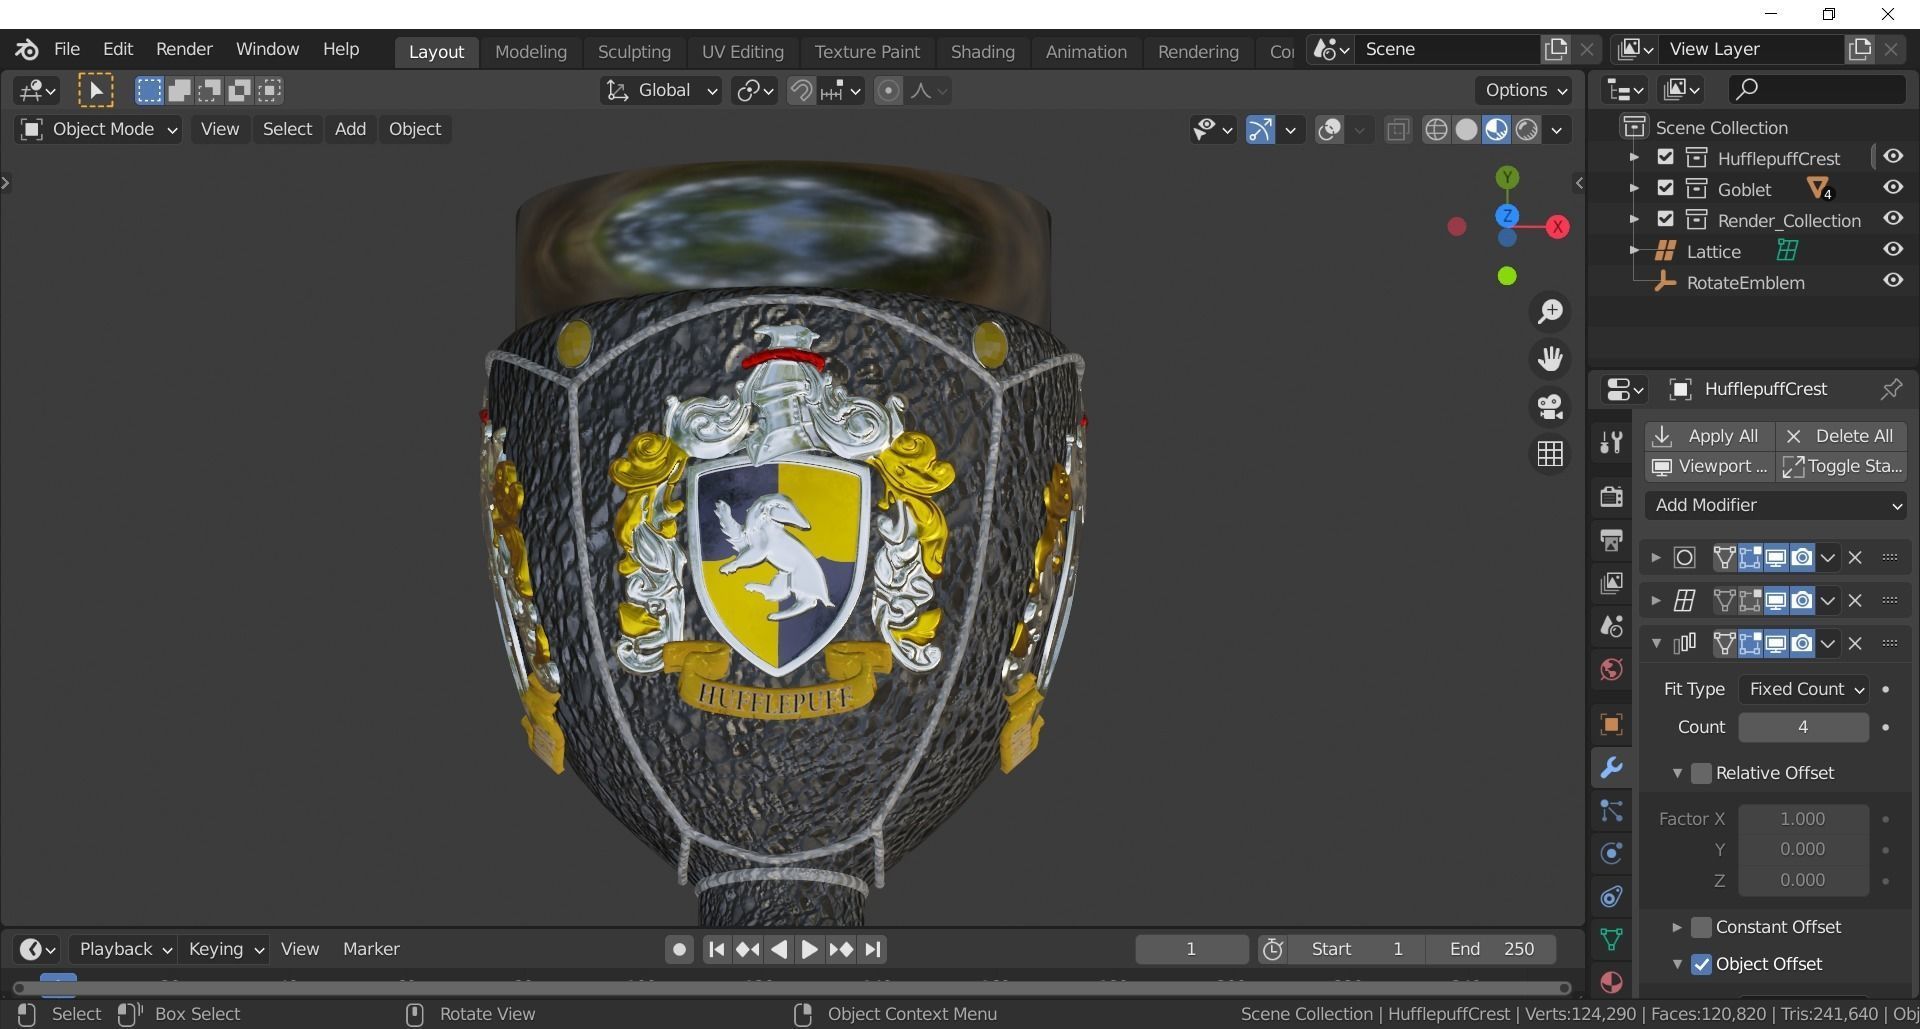Click array Count value field

coord(1803,727)
